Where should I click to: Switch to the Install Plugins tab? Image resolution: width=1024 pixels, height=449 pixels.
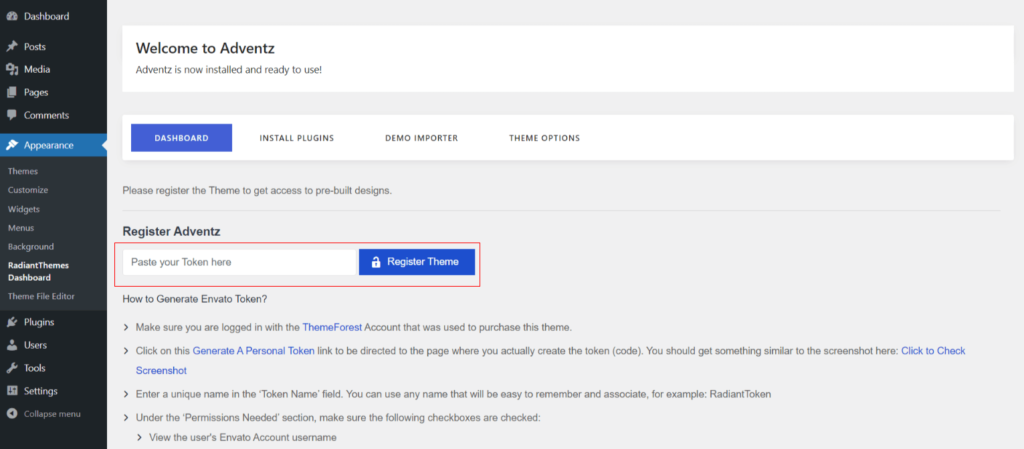[x=296, y=138]
